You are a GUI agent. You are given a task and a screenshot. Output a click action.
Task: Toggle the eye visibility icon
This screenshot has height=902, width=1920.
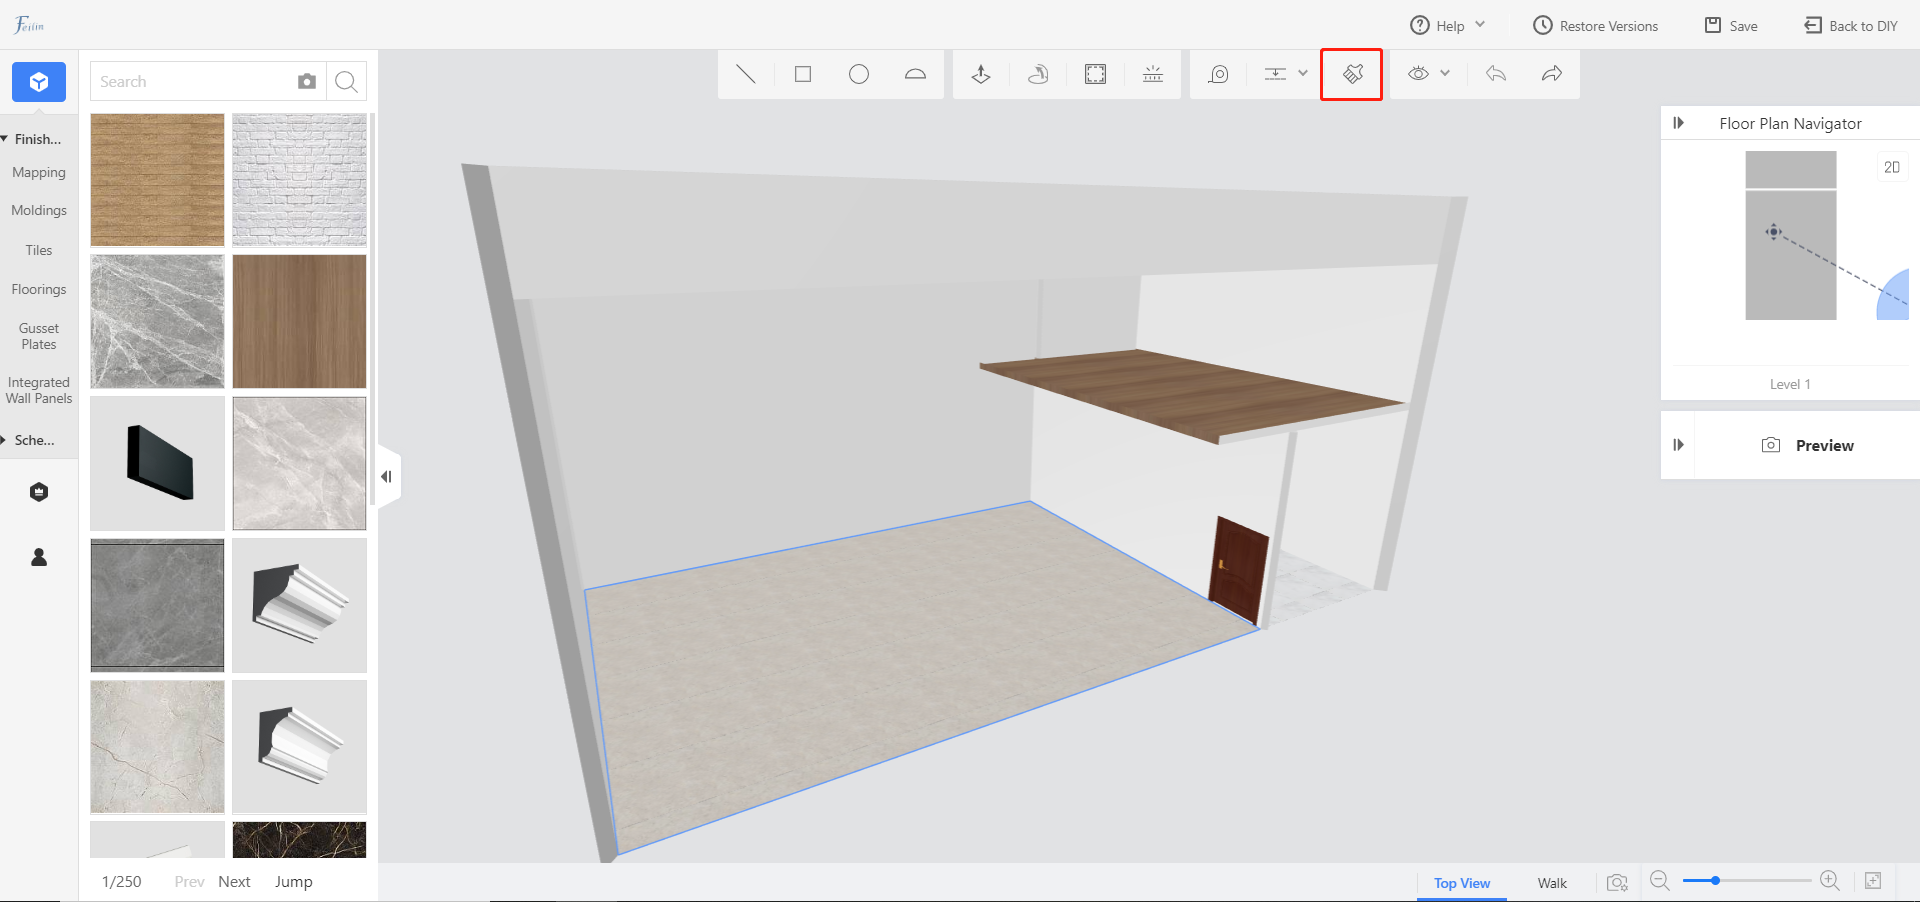pyautogui.click(x=1418, y=74)
